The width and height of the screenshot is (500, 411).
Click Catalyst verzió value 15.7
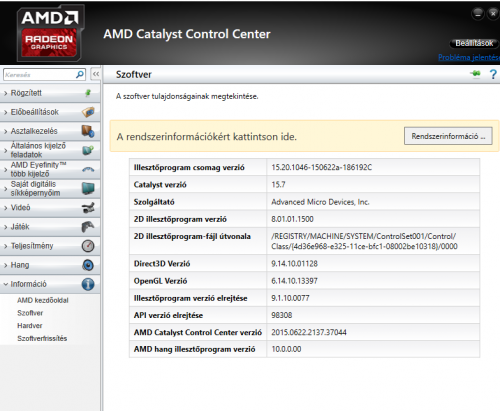[278, 185]
